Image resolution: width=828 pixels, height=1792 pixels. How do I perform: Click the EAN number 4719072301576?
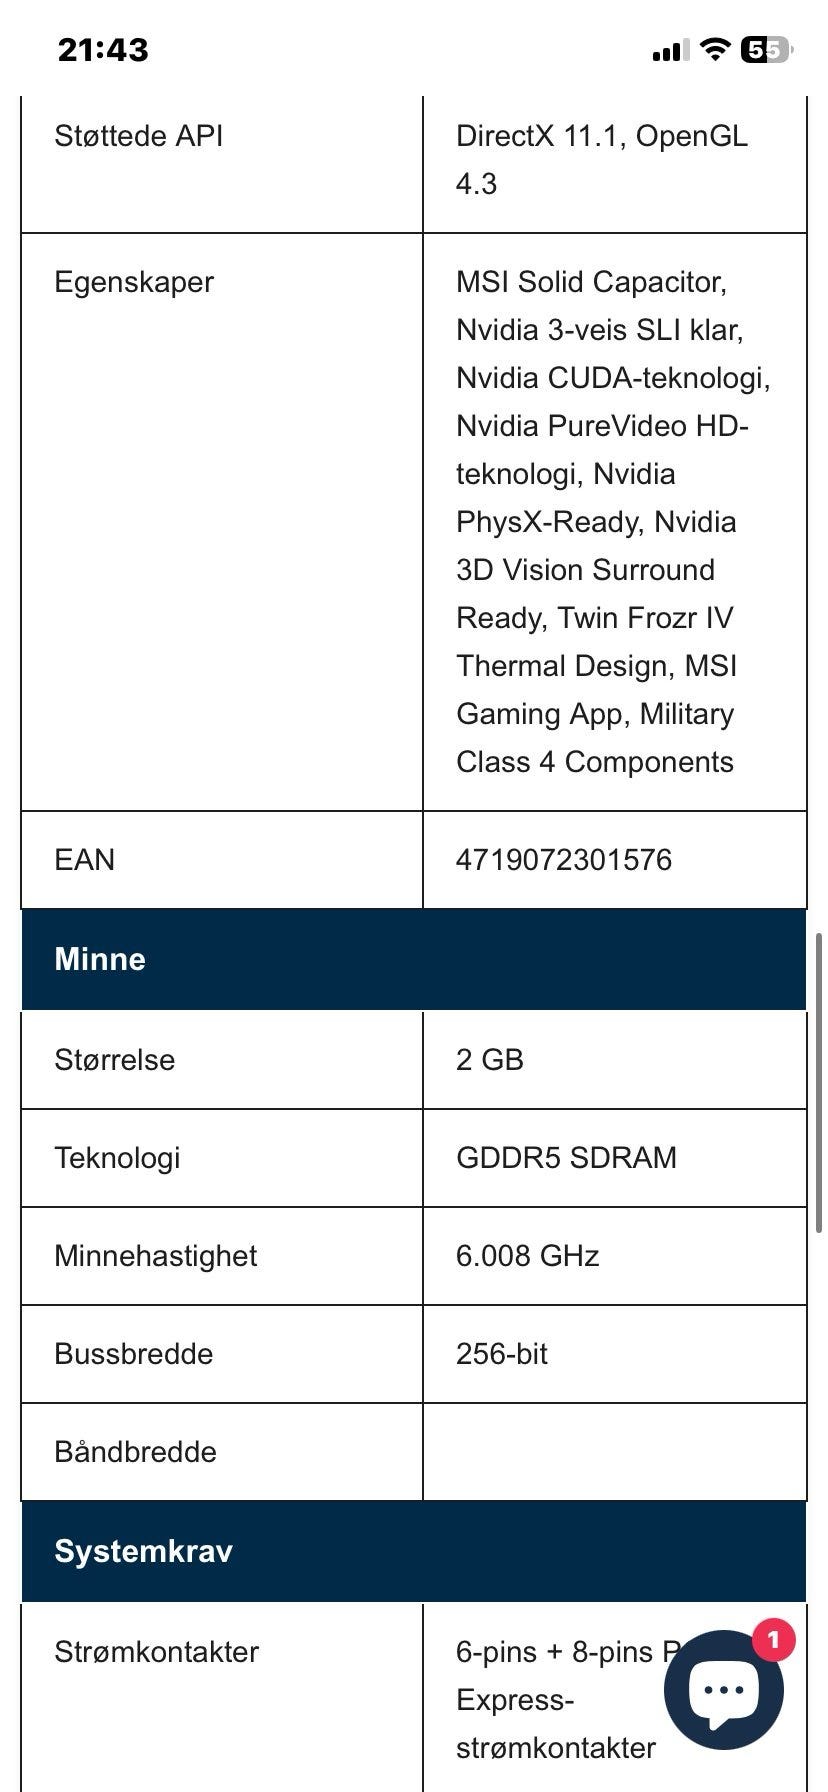click(564, 860)
